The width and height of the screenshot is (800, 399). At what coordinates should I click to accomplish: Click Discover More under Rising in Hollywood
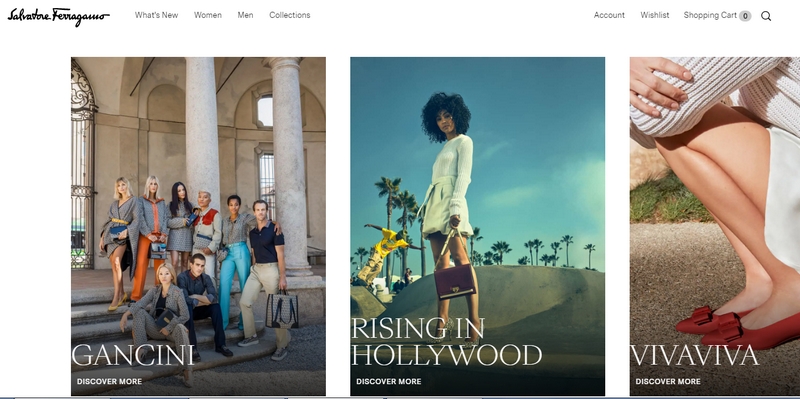389,381
